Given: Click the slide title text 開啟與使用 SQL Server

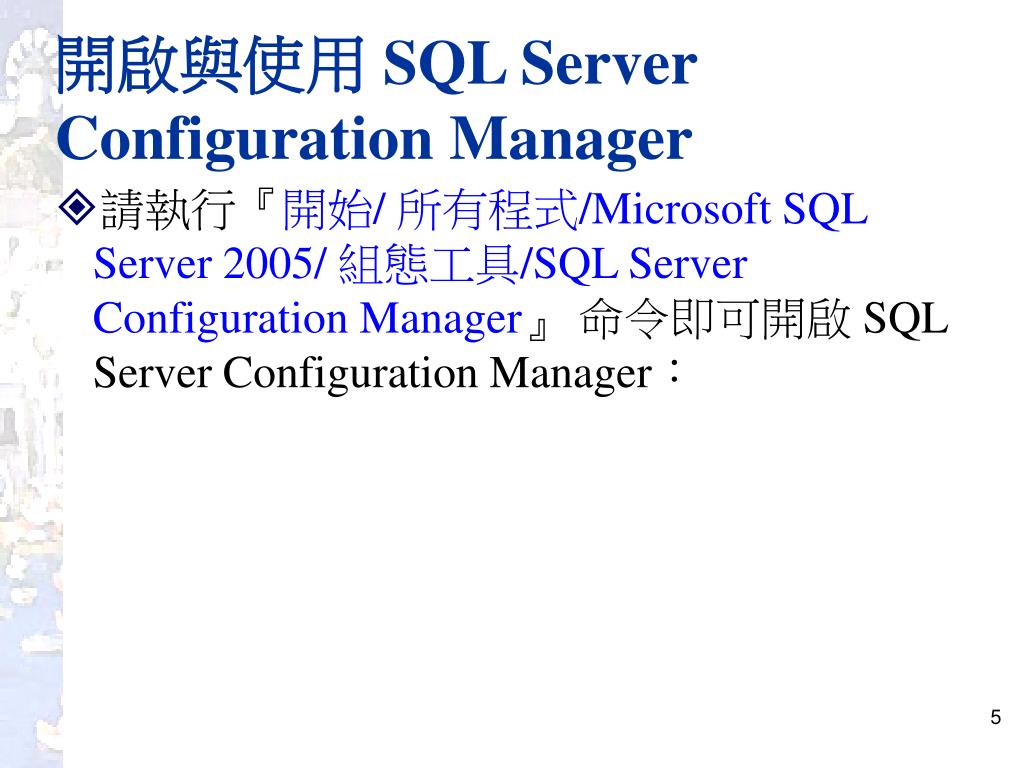Looking at the screenshot, I should coord(377,64).
